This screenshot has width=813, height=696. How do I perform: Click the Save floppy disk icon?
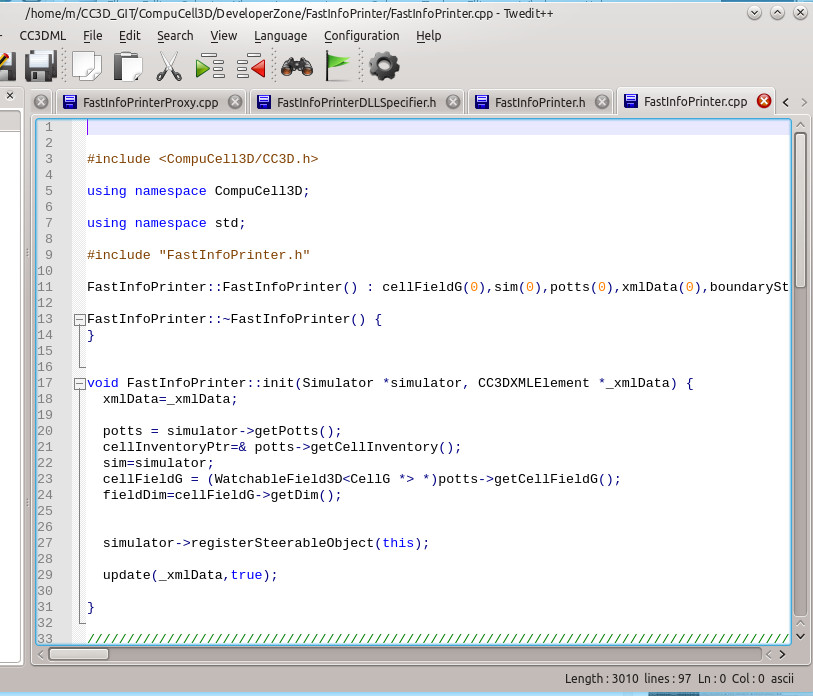coord(41,67)
